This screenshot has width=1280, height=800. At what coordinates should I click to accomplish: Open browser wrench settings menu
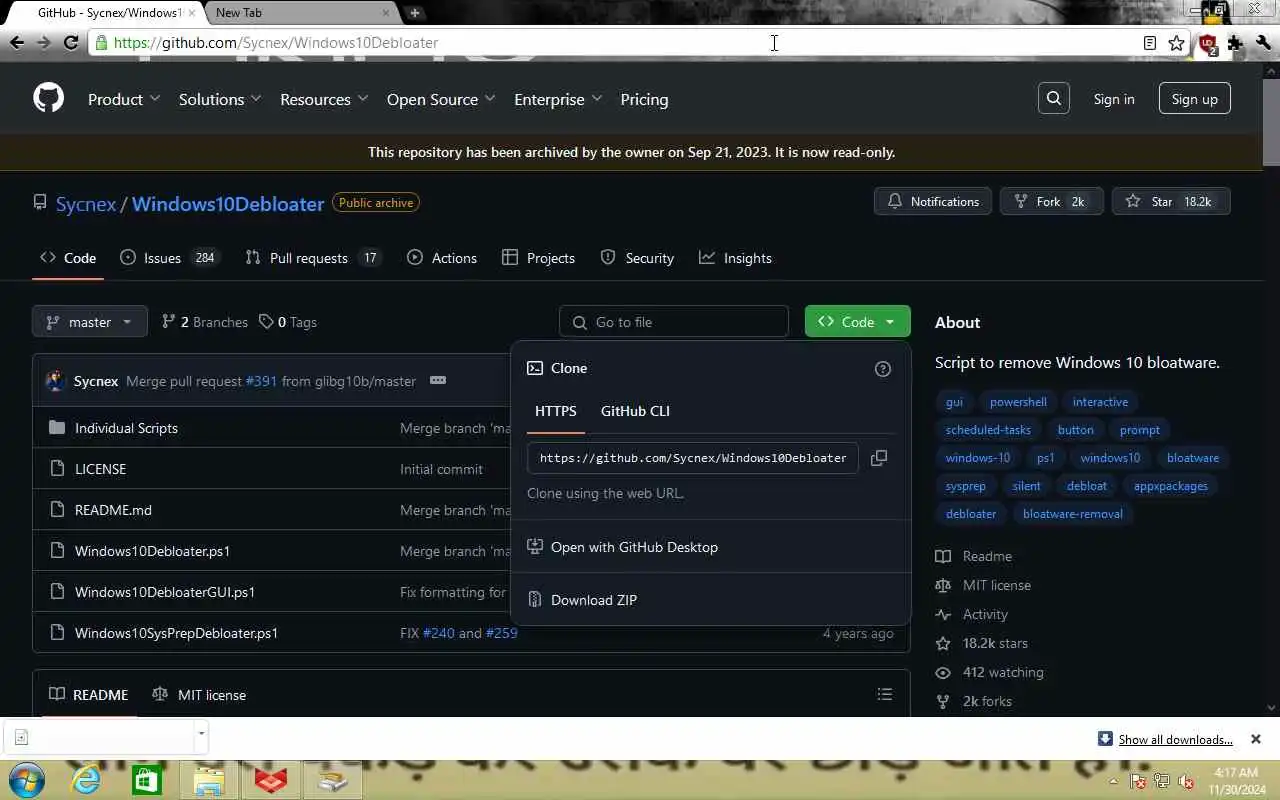pos(1264,43)
